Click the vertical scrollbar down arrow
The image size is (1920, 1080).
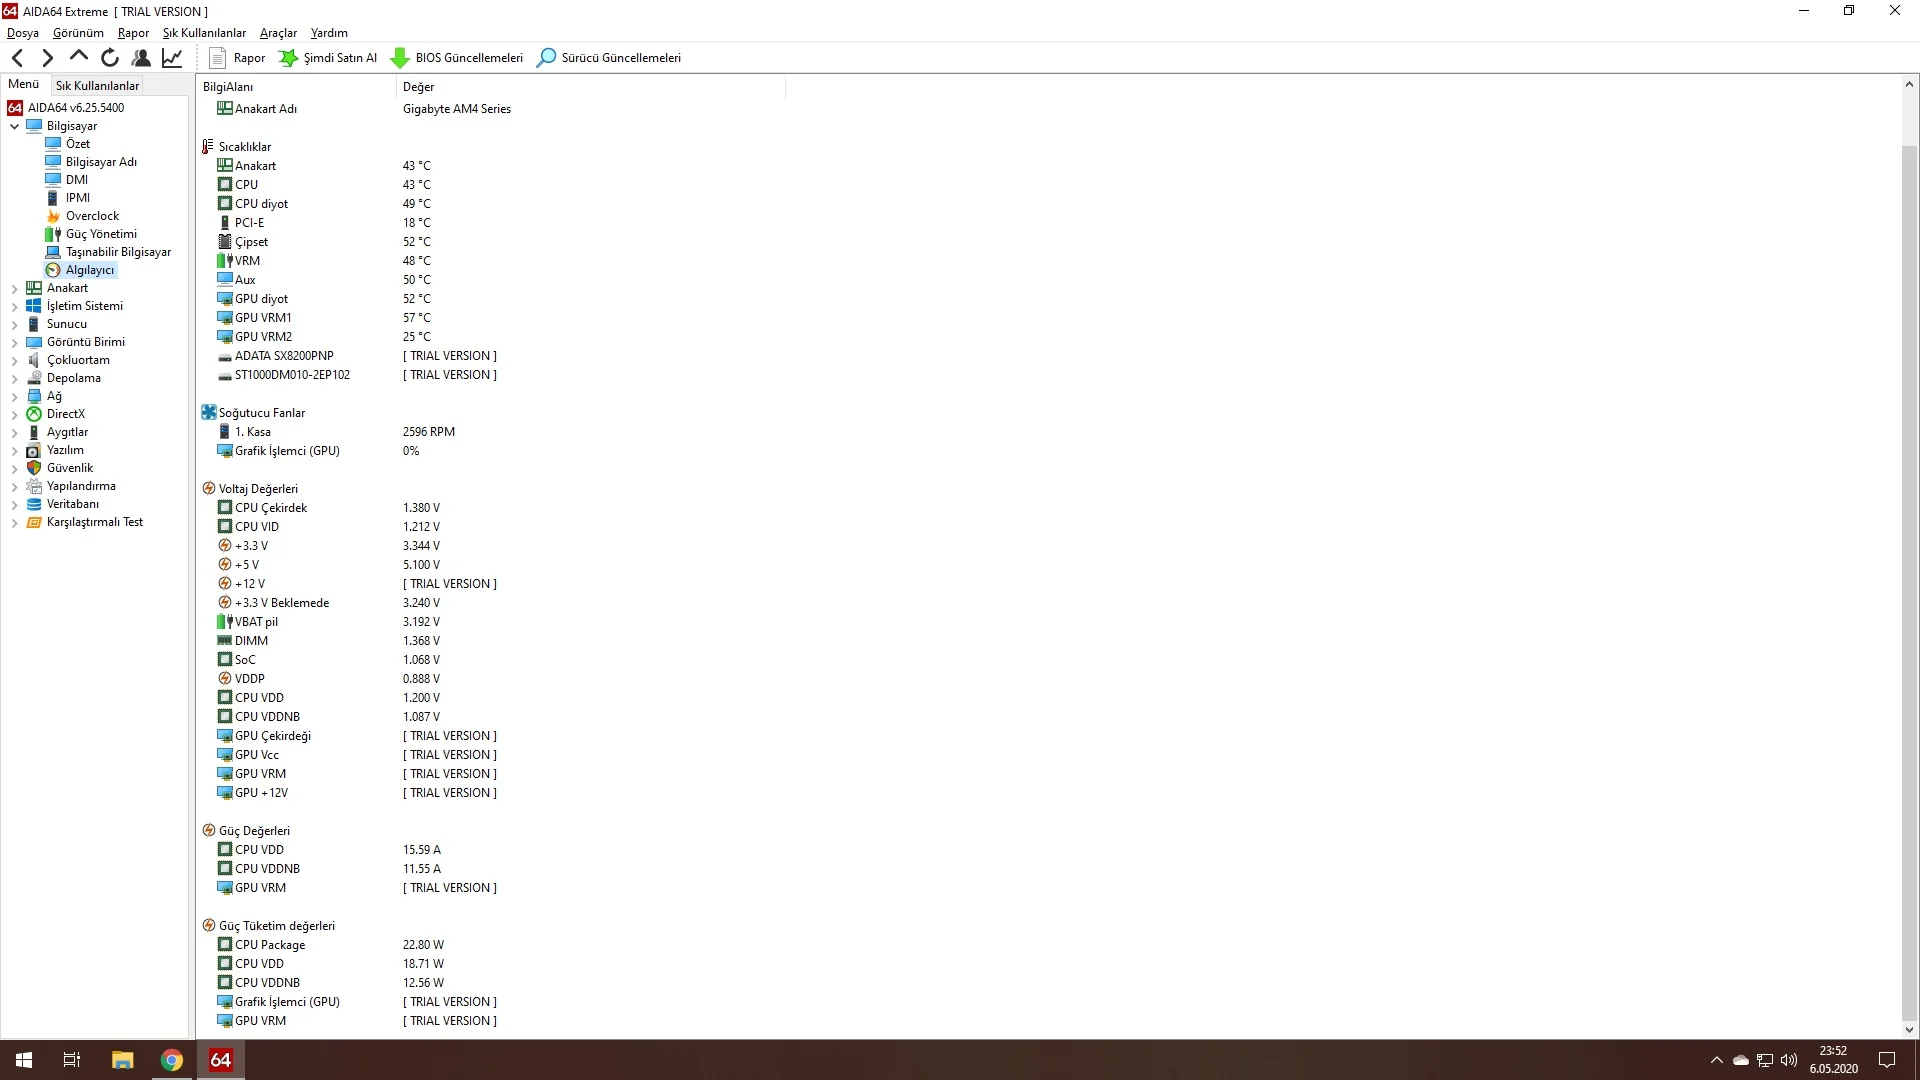tap(1908, 1029)
